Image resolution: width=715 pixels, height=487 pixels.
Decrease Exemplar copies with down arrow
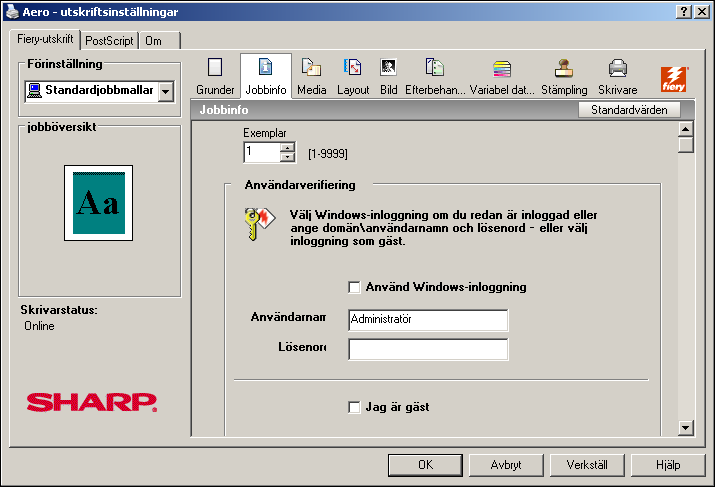(287, 157)
